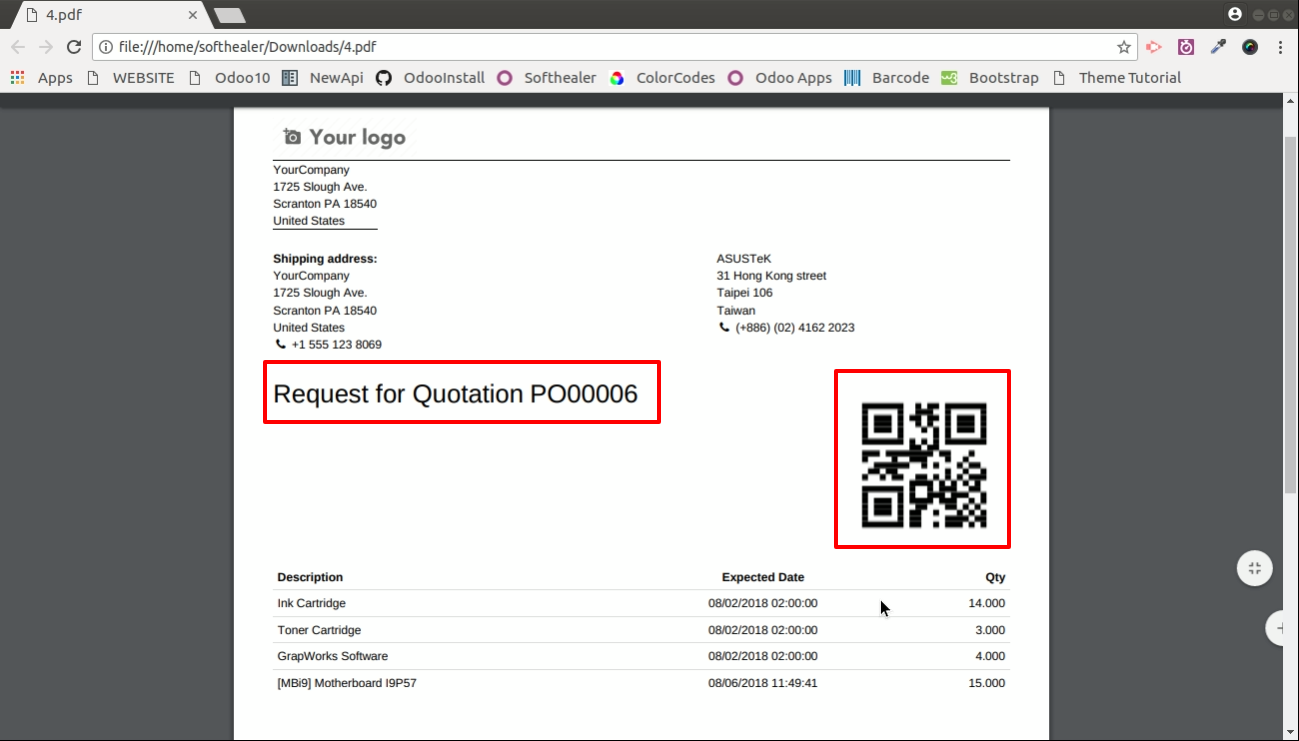This screenshot has width=1299, height=741.
Task: Click the Request for Quotation PO00006 heading
Action: click(x=455, y=394)
